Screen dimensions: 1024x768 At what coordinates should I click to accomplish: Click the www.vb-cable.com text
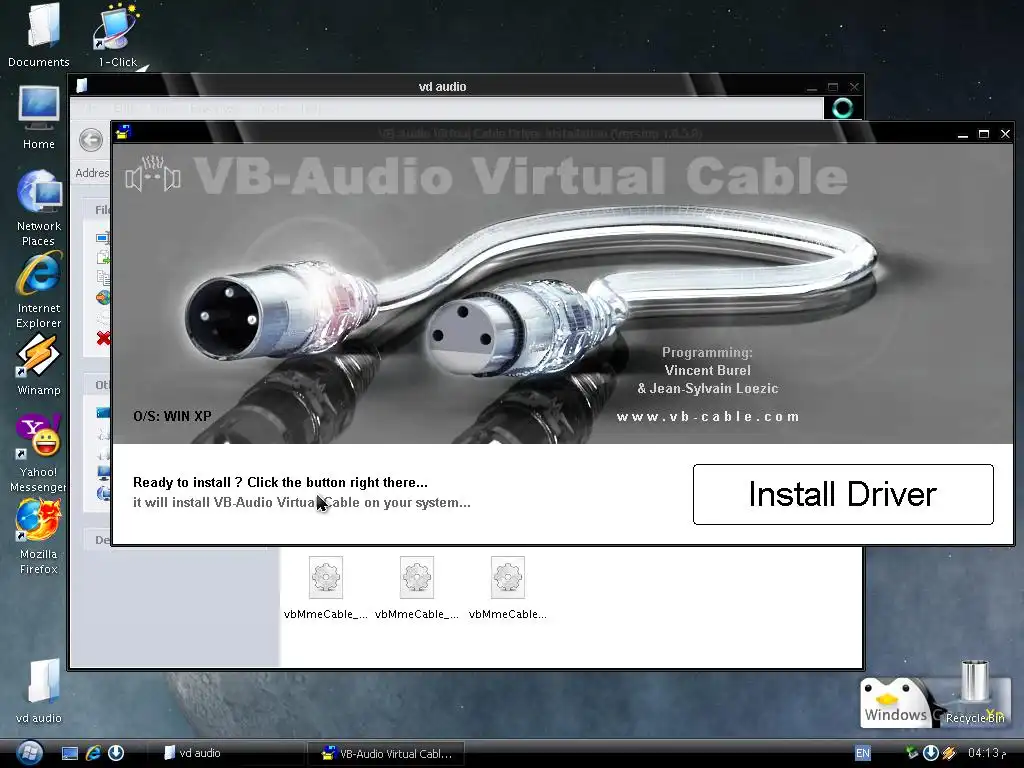pos(708,417)
